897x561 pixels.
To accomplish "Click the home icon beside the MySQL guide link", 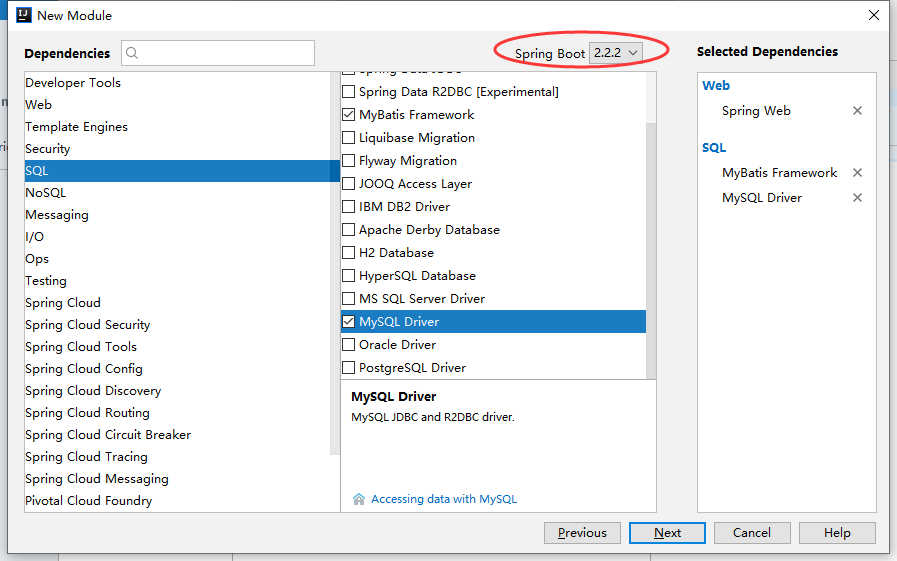I will pyautogui.click(x=359, y=499).
